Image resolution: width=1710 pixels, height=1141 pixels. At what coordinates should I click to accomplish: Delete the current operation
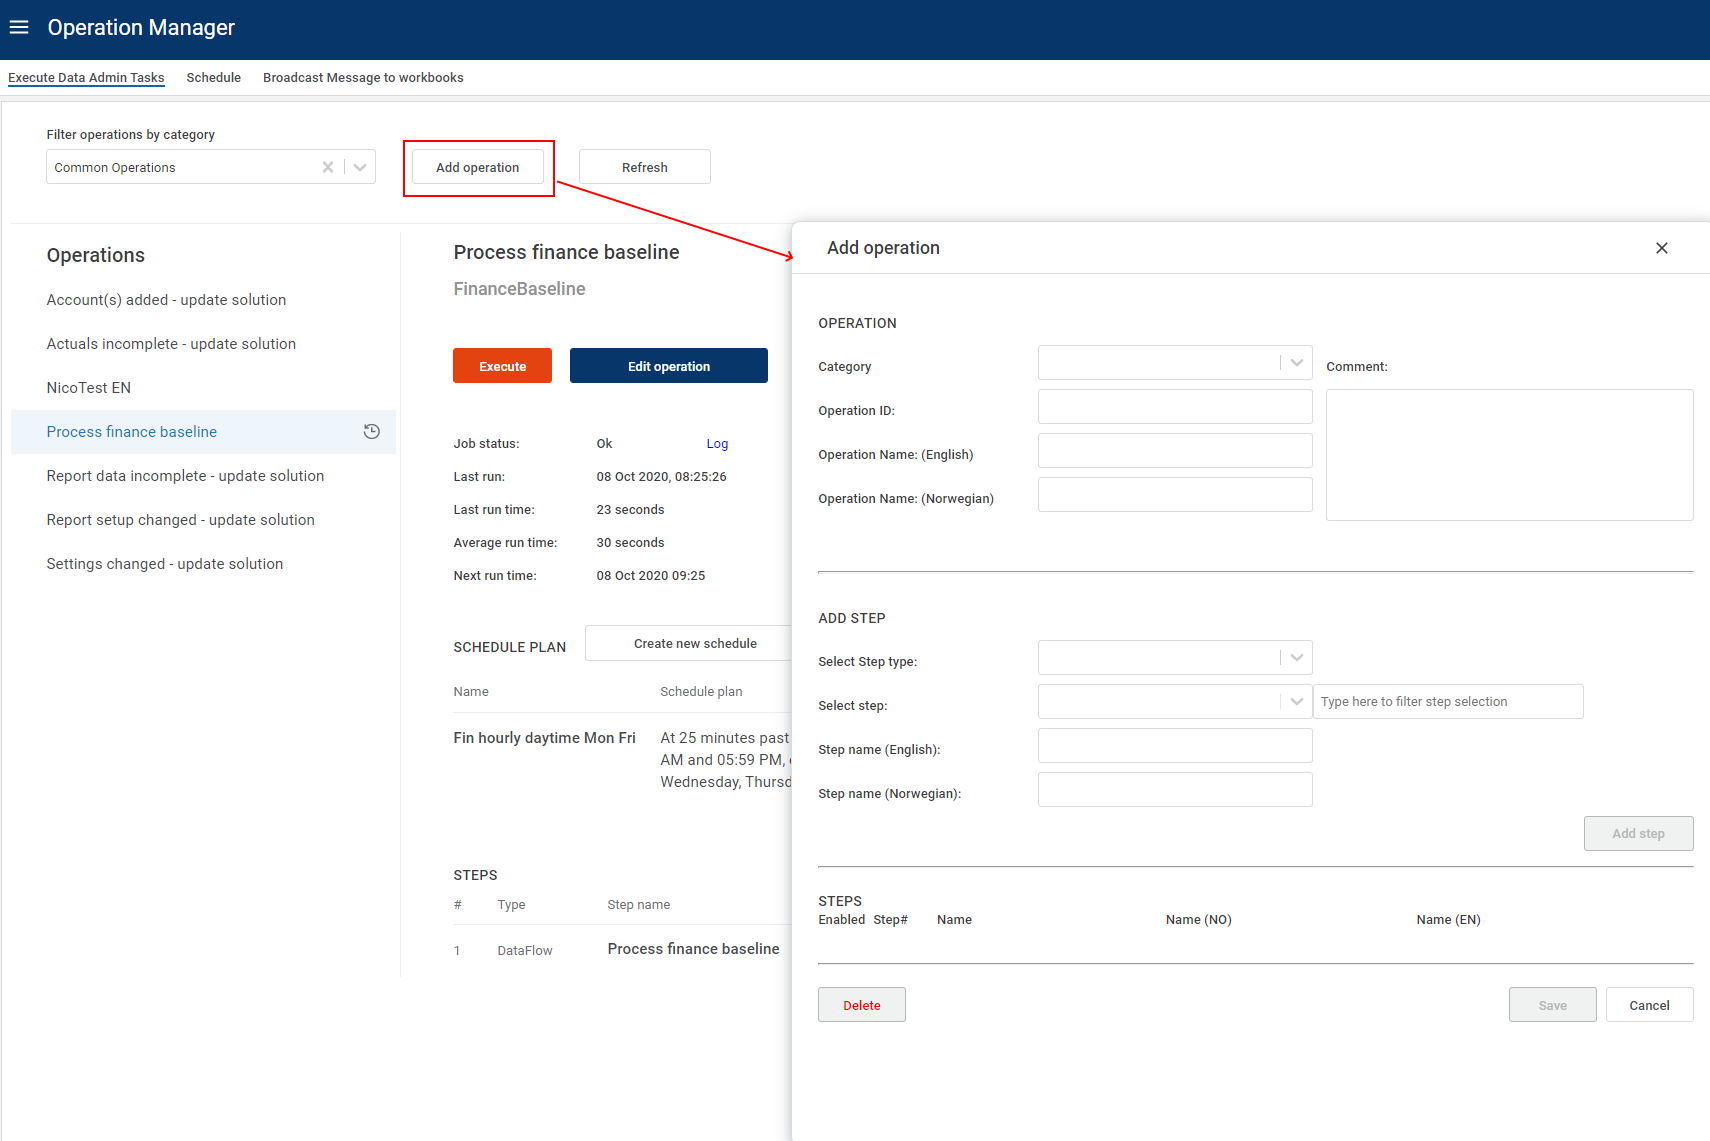861,1004
